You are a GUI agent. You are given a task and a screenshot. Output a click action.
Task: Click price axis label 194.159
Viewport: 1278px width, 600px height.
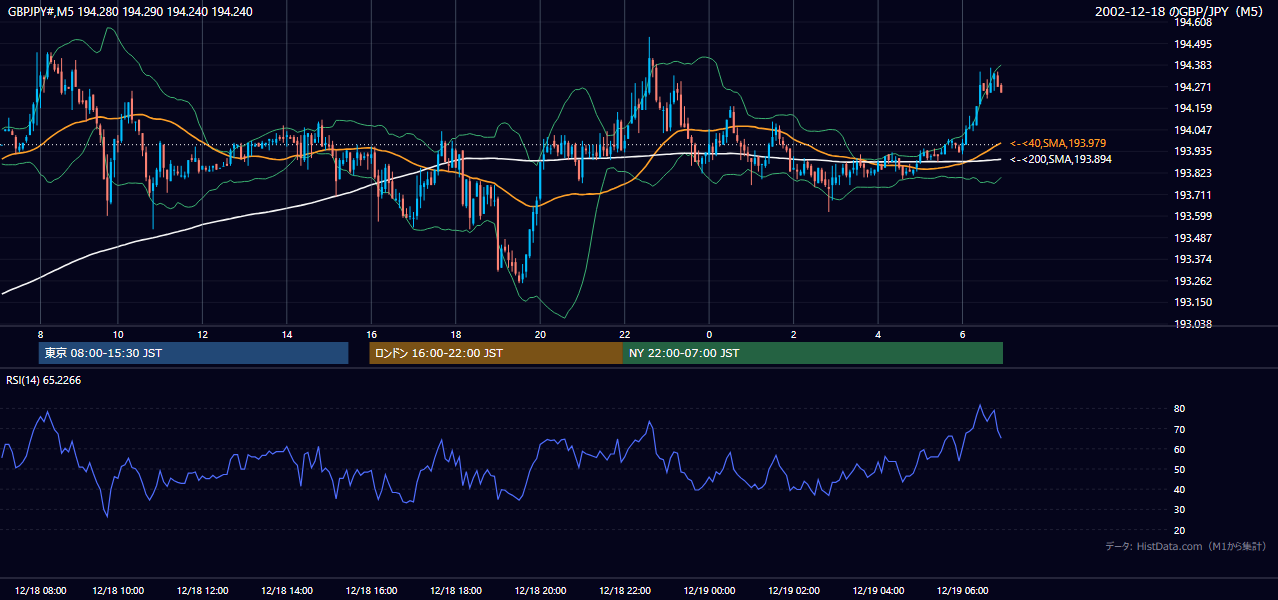(1193, 108)
